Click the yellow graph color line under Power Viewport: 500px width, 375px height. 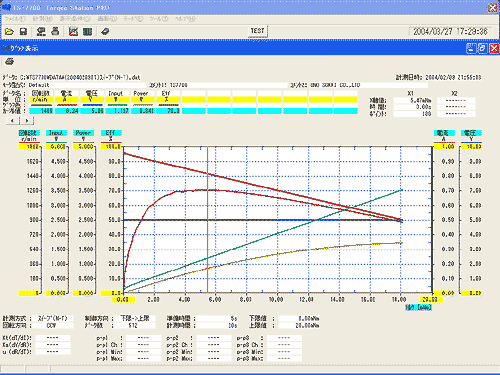[x=143, y=105]
